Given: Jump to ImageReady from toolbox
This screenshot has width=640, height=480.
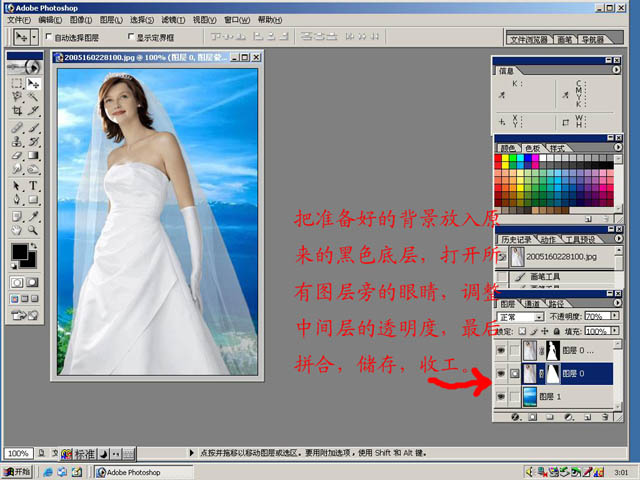Looking at the screenshot, I should [24, 315].
